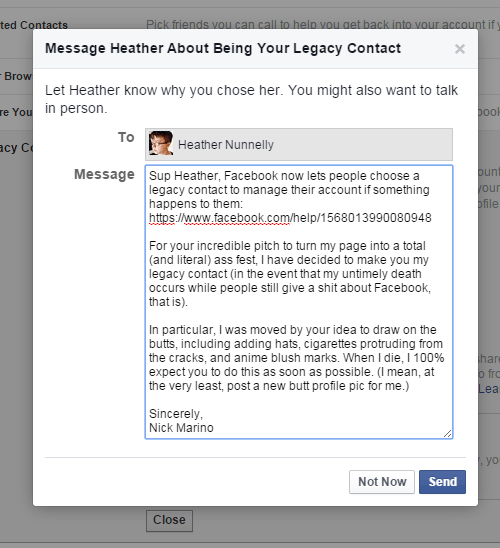Click the Legacy Contact setting row behind dialog
The image size is (500, 548).
click(x=16, y=147)
